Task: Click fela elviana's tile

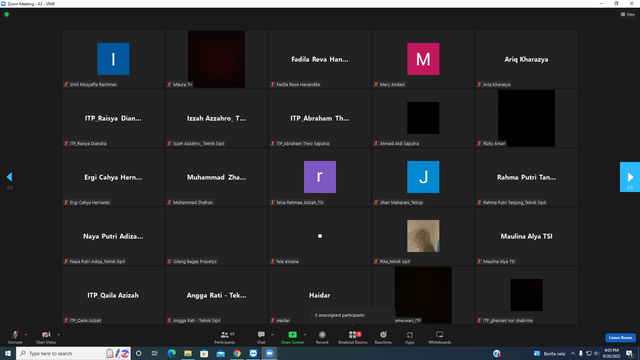Action: [320, 236]
